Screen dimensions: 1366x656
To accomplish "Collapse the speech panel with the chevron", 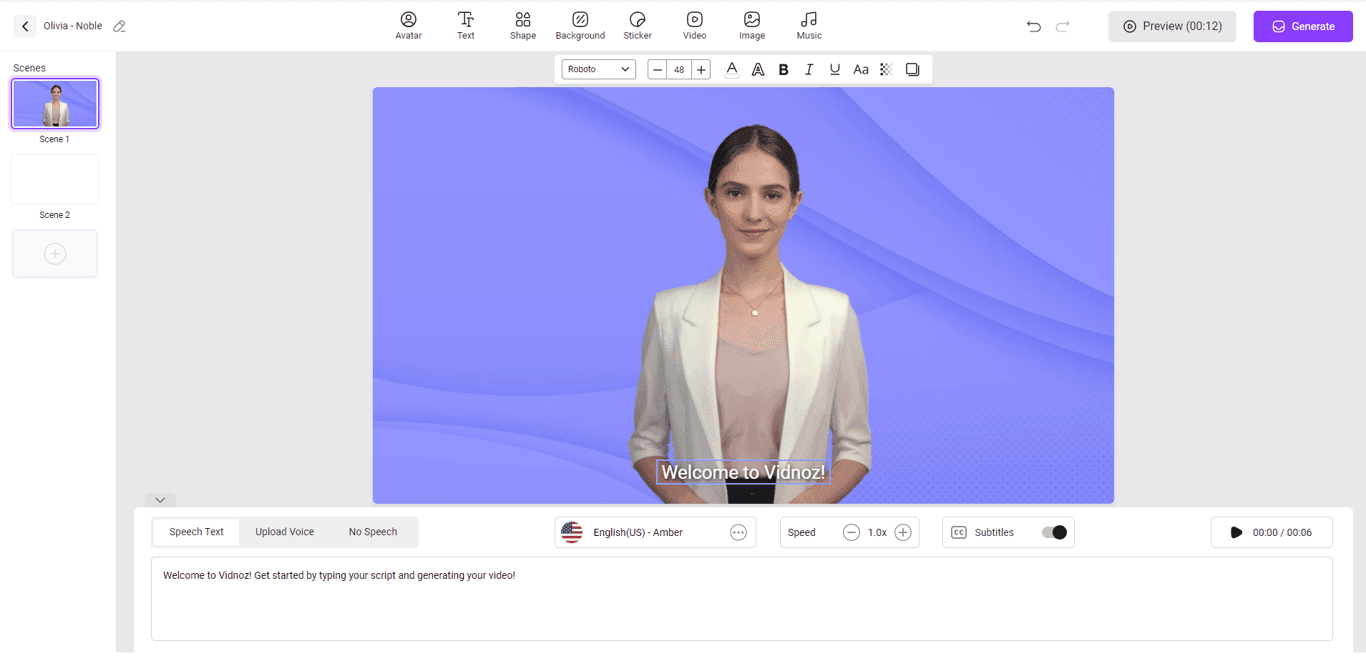I will (x=159, y=499).
